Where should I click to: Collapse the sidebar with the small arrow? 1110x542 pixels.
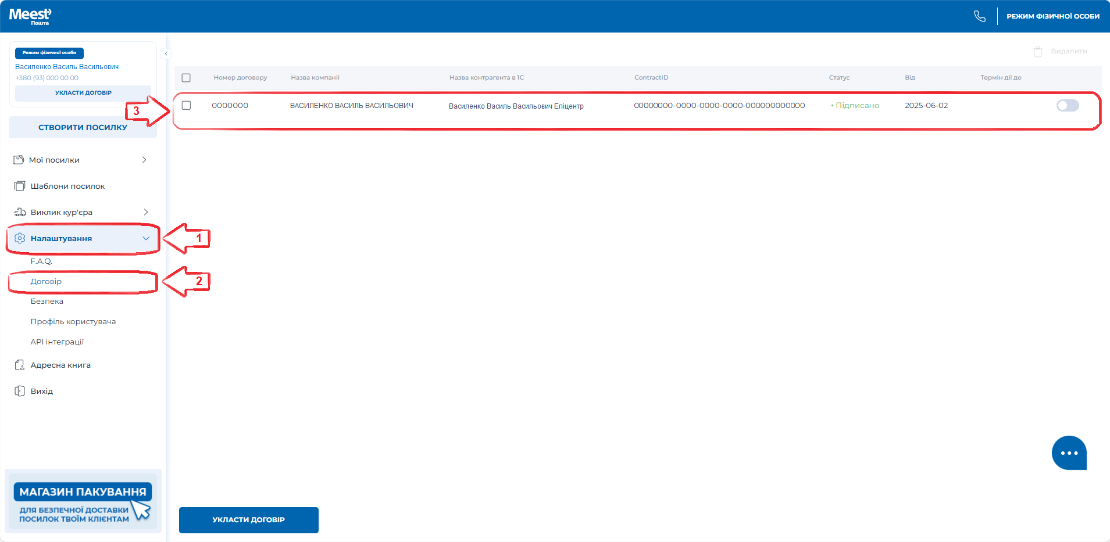tap(165, 53)
